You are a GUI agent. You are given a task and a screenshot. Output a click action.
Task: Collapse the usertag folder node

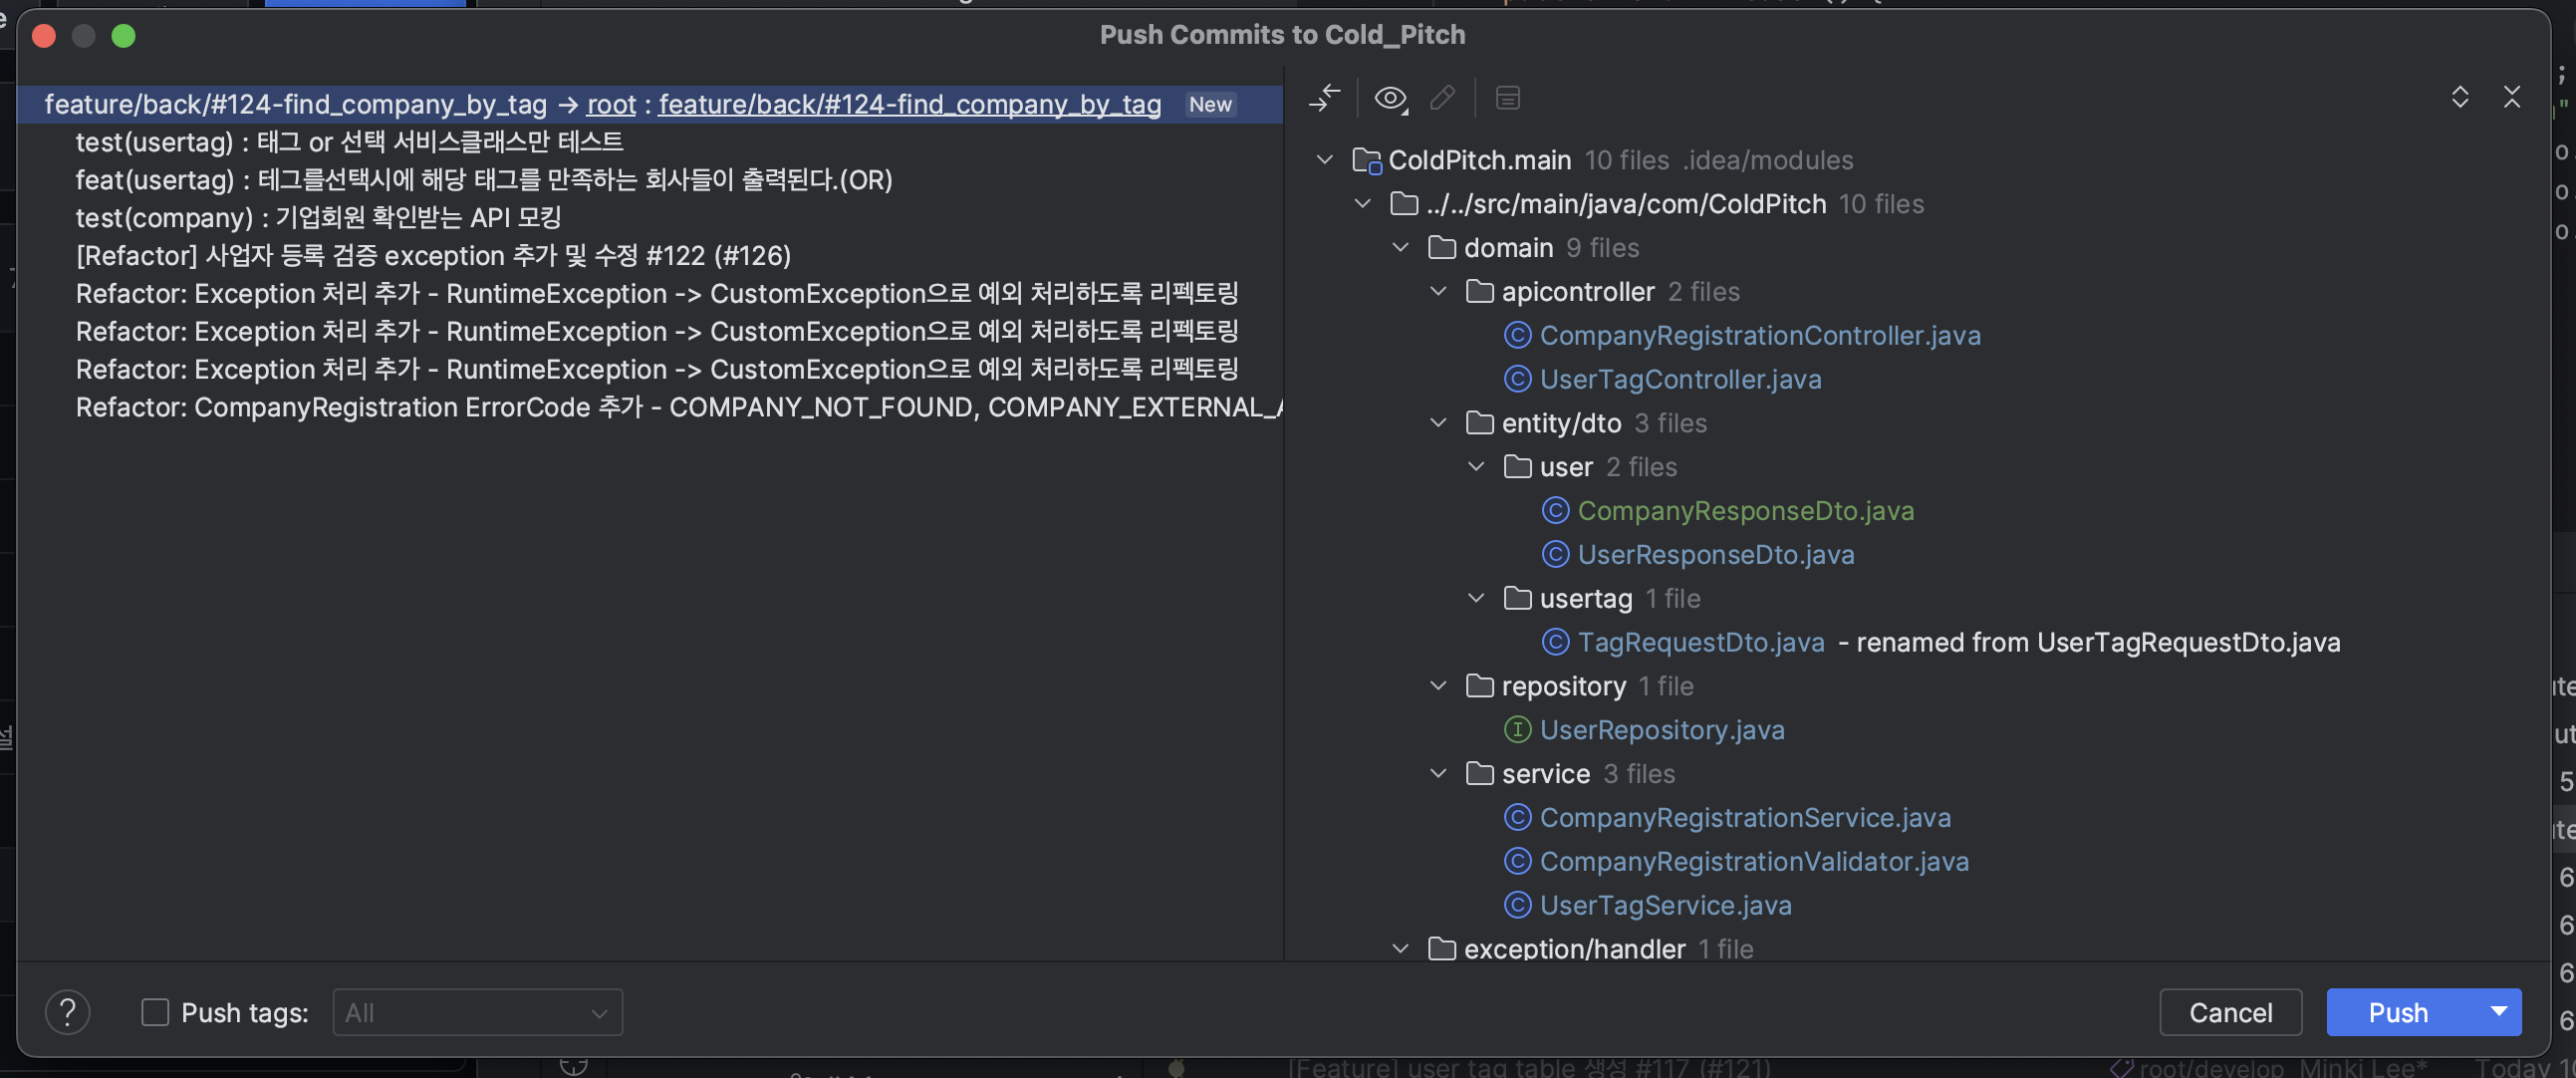point(1477,598)
